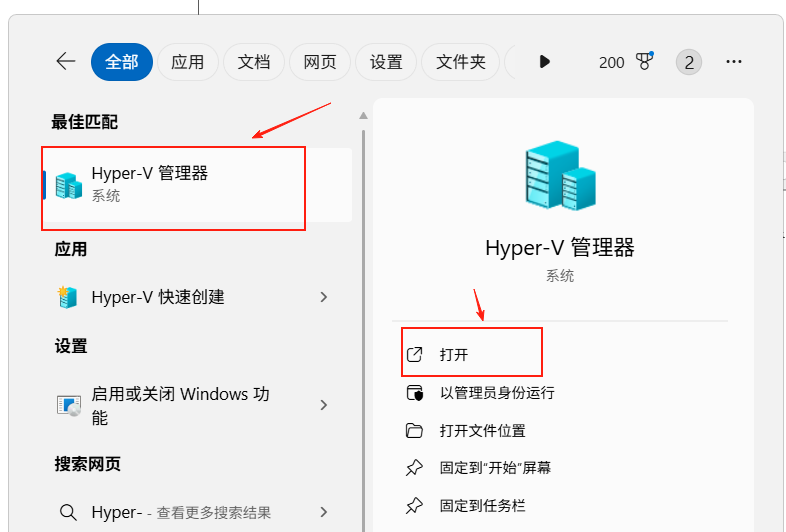Switch to the 设置 filter tab
Viewport: 786px width, 532px height.
tap(386, 62)
